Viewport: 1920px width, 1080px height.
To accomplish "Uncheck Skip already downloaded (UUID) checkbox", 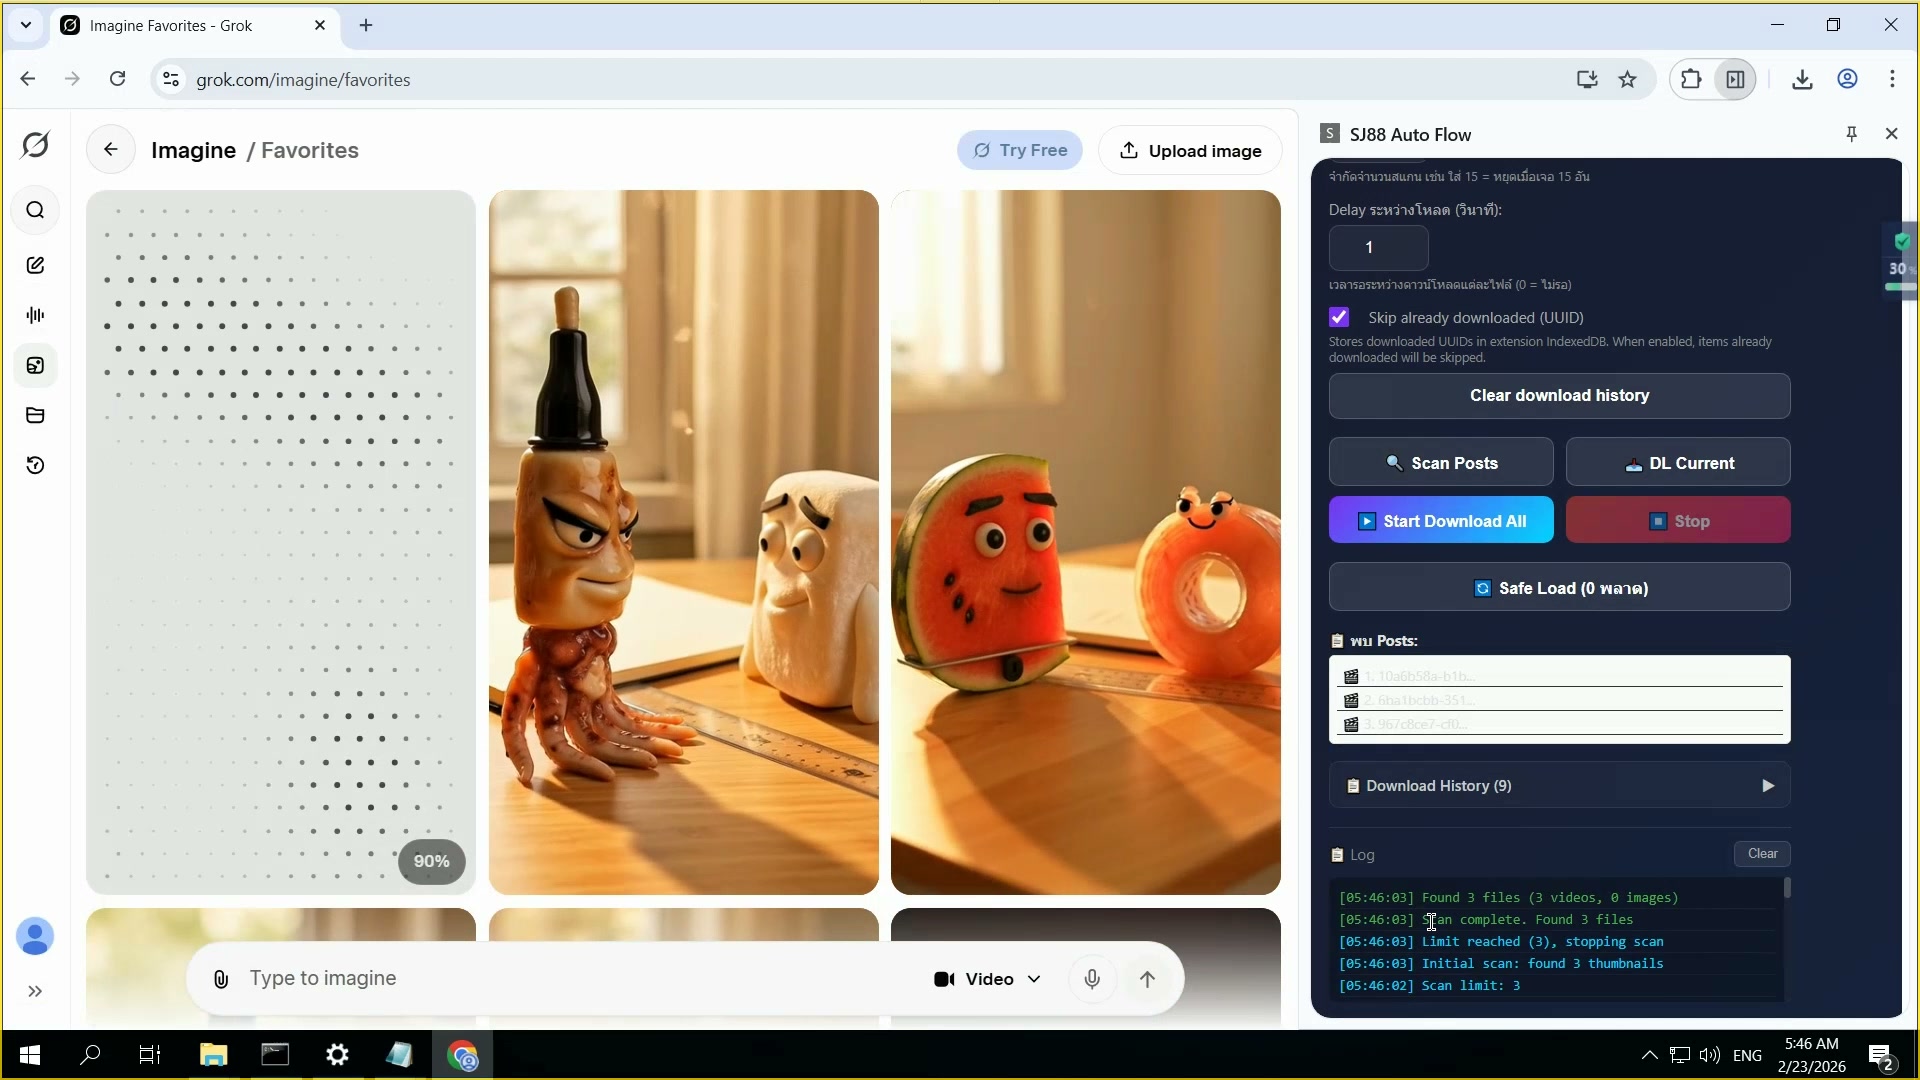I will click(x=1339, y=317).
